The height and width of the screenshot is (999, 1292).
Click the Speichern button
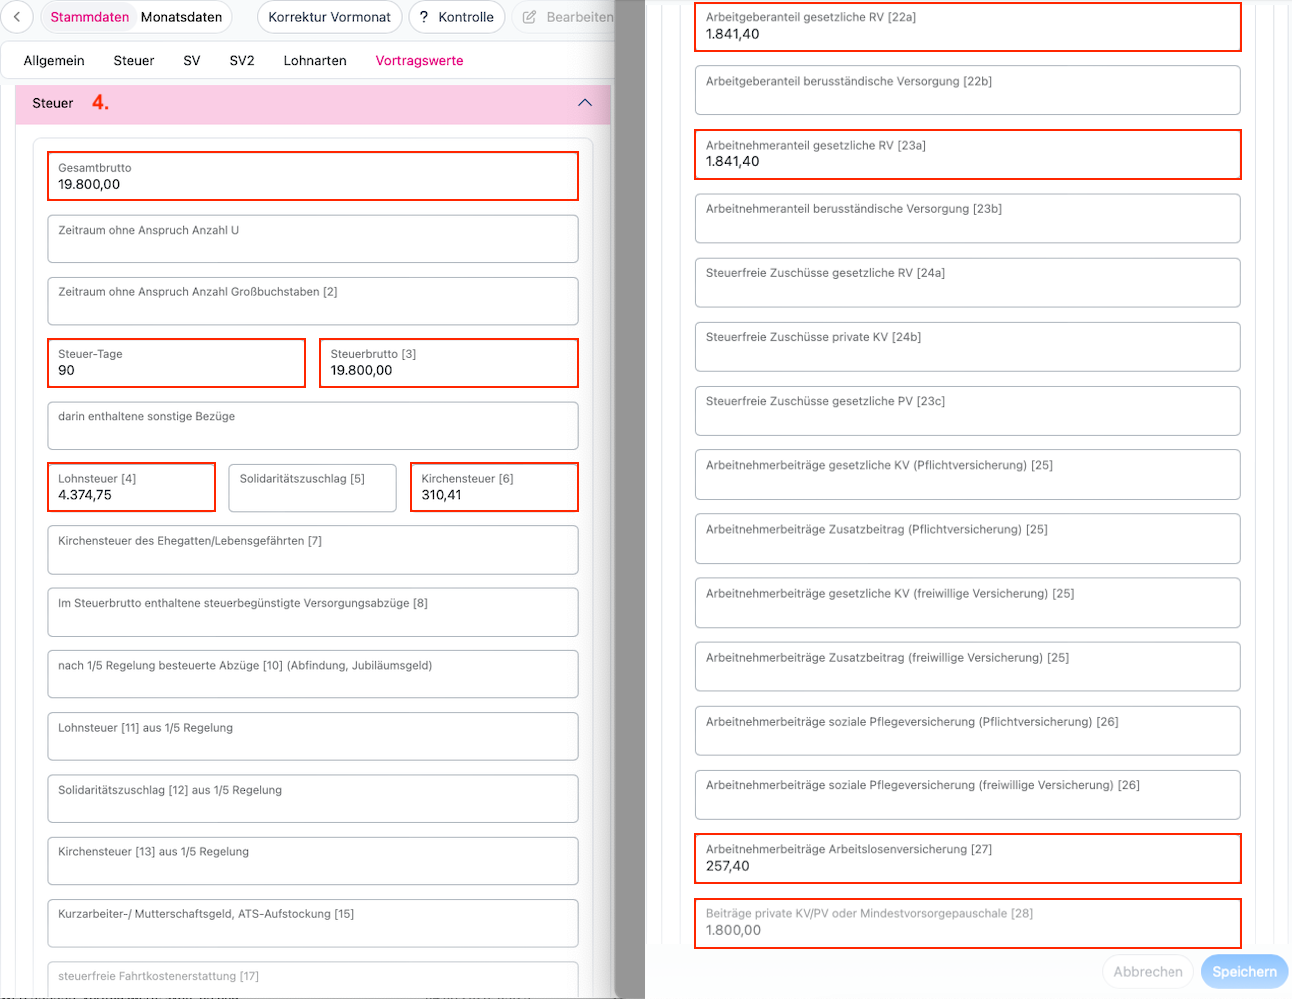point(1244,971)
